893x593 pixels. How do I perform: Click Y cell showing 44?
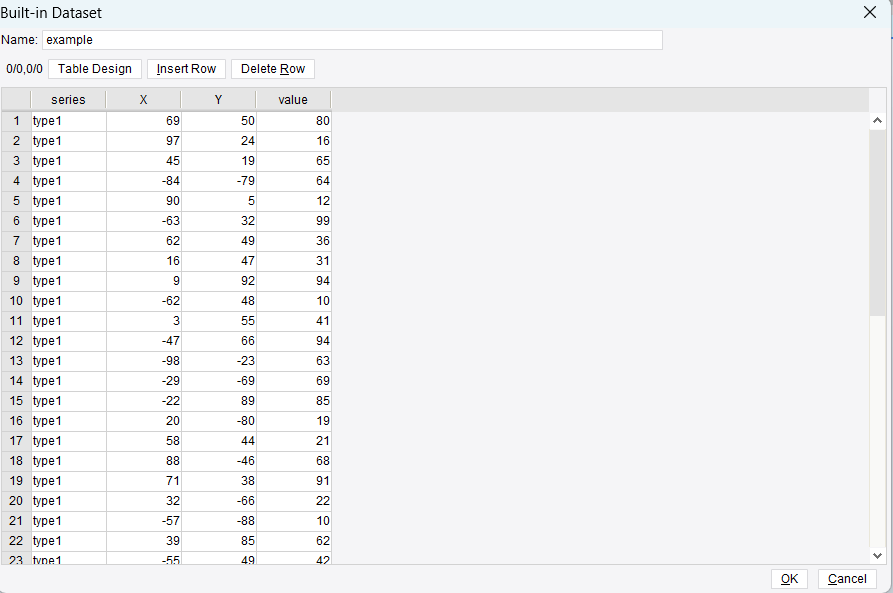tap(219, 441)
